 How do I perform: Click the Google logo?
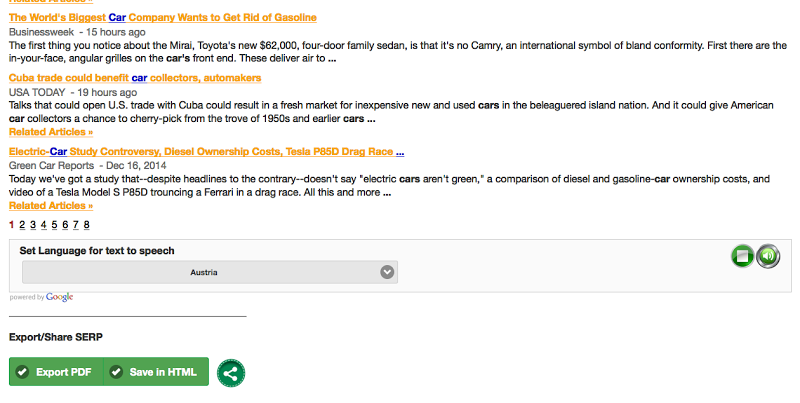point(59,297)
